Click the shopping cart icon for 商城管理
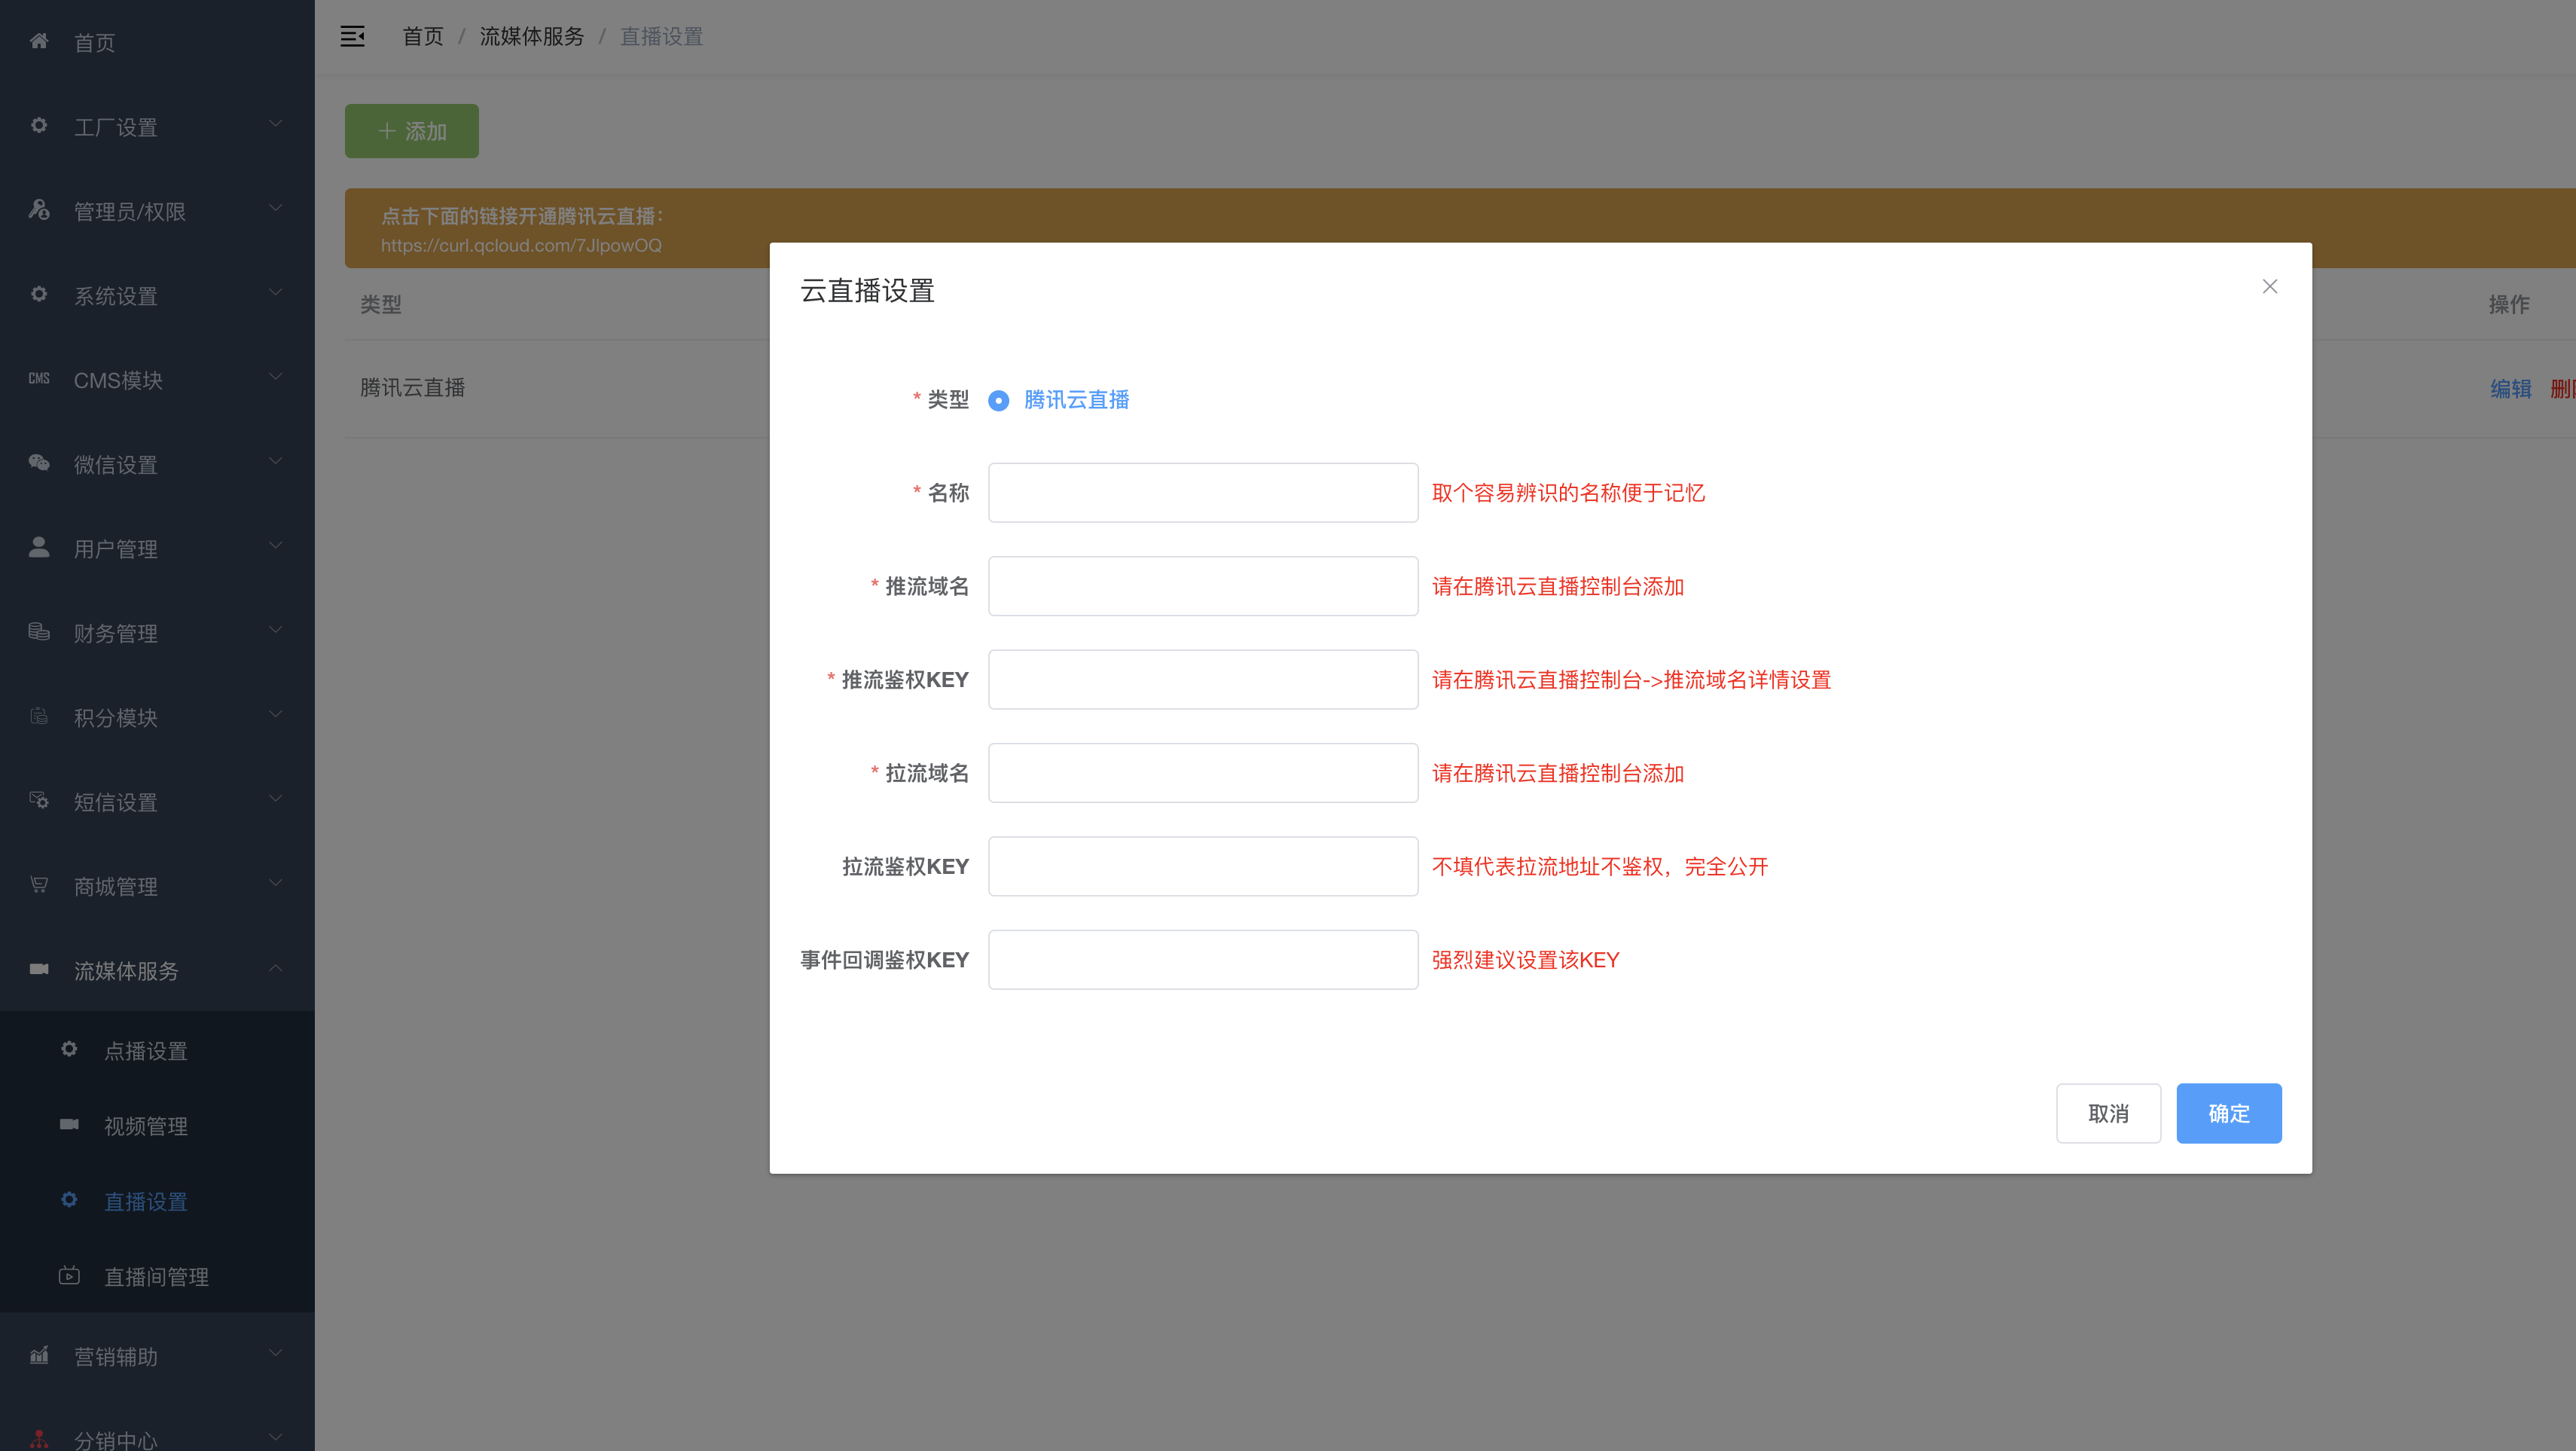 point(39,885)
